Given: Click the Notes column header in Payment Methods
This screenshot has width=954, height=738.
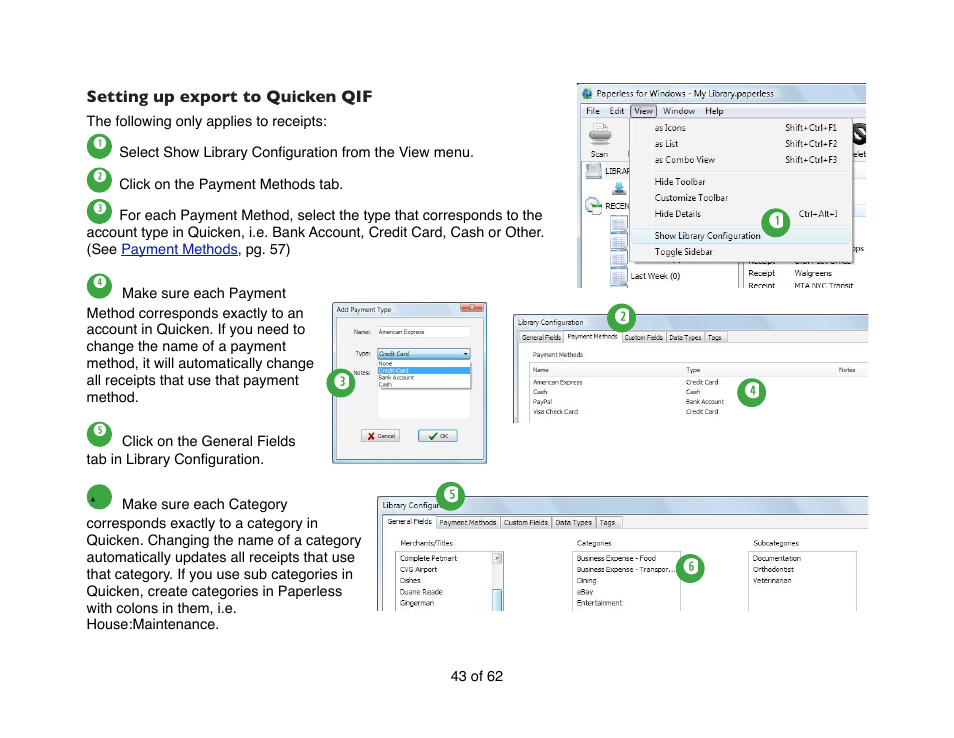Looking at the screenshot, I should pyautogui.click(x=847, y=370).
